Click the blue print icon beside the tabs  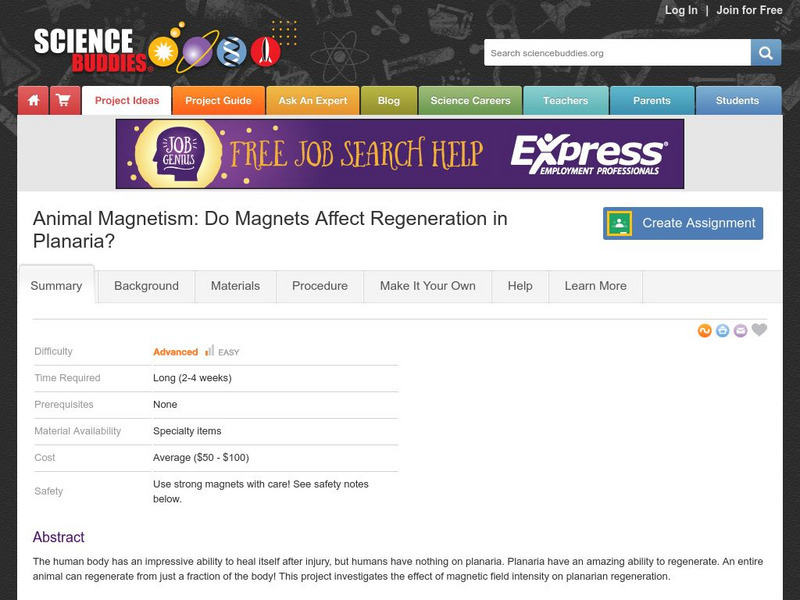721,330
